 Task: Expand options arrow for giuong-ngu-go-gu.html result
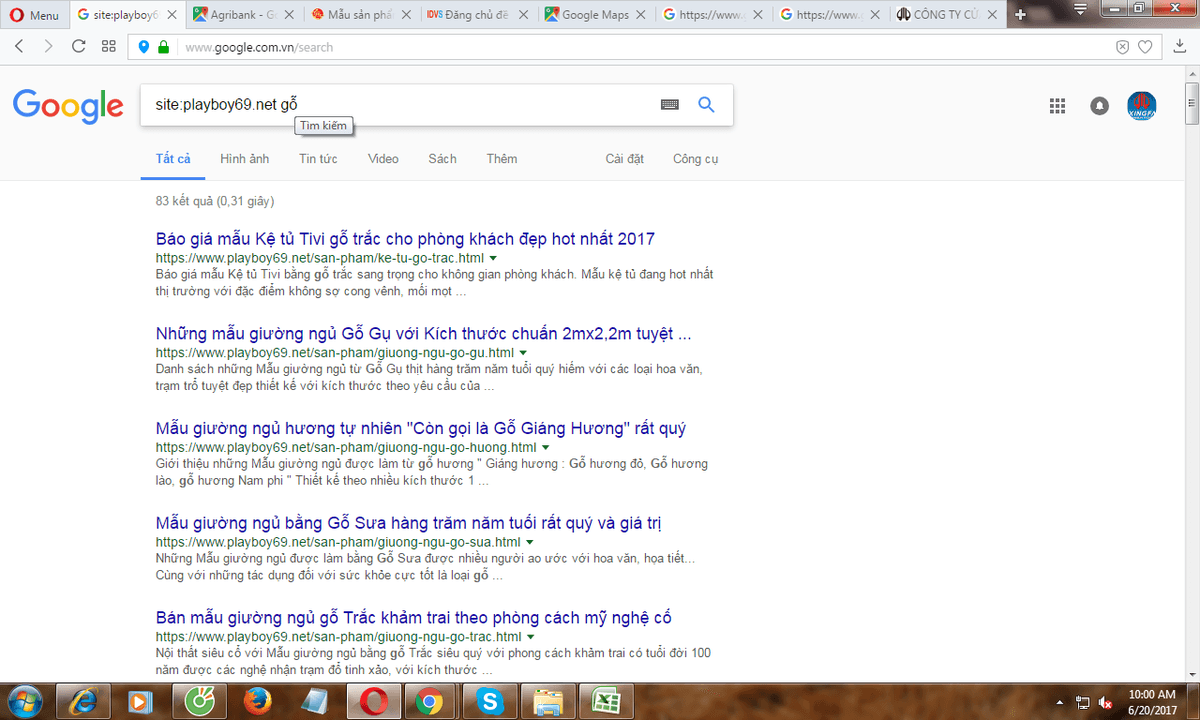click(523, 353)
